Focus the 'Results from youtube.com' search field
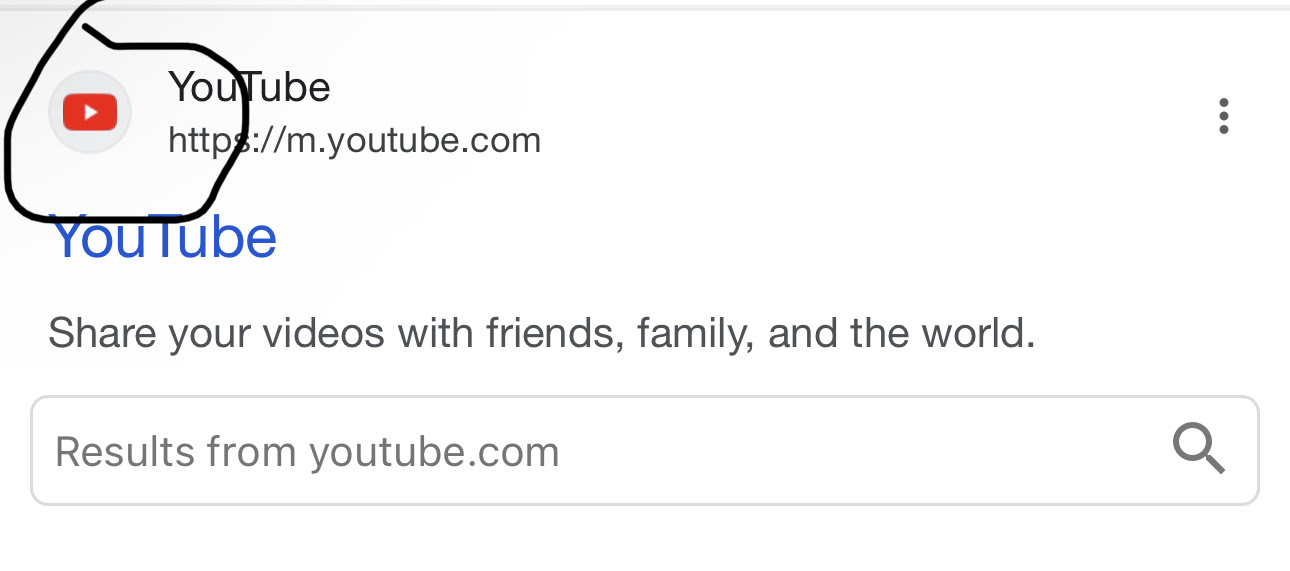The image size is (1290, 571). click(600, 451)
